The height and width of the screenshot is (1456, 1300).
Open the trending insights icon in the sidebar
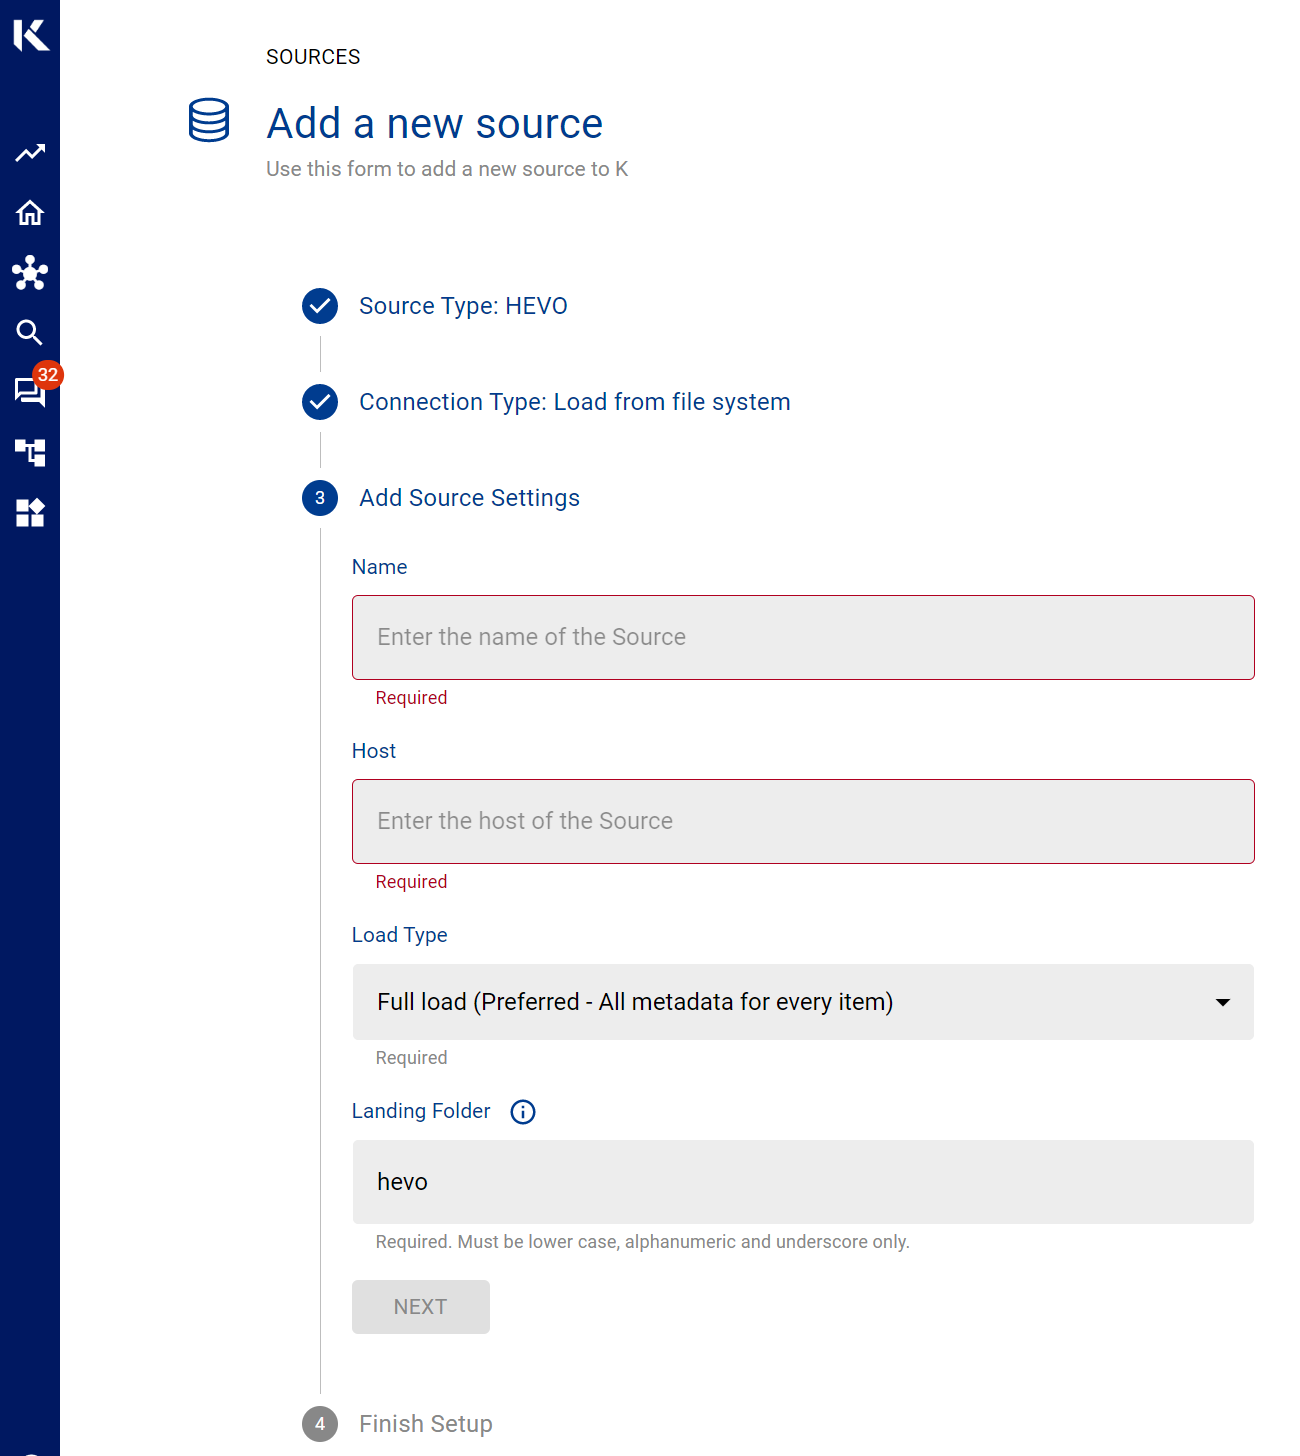click(x=30, y=153)
